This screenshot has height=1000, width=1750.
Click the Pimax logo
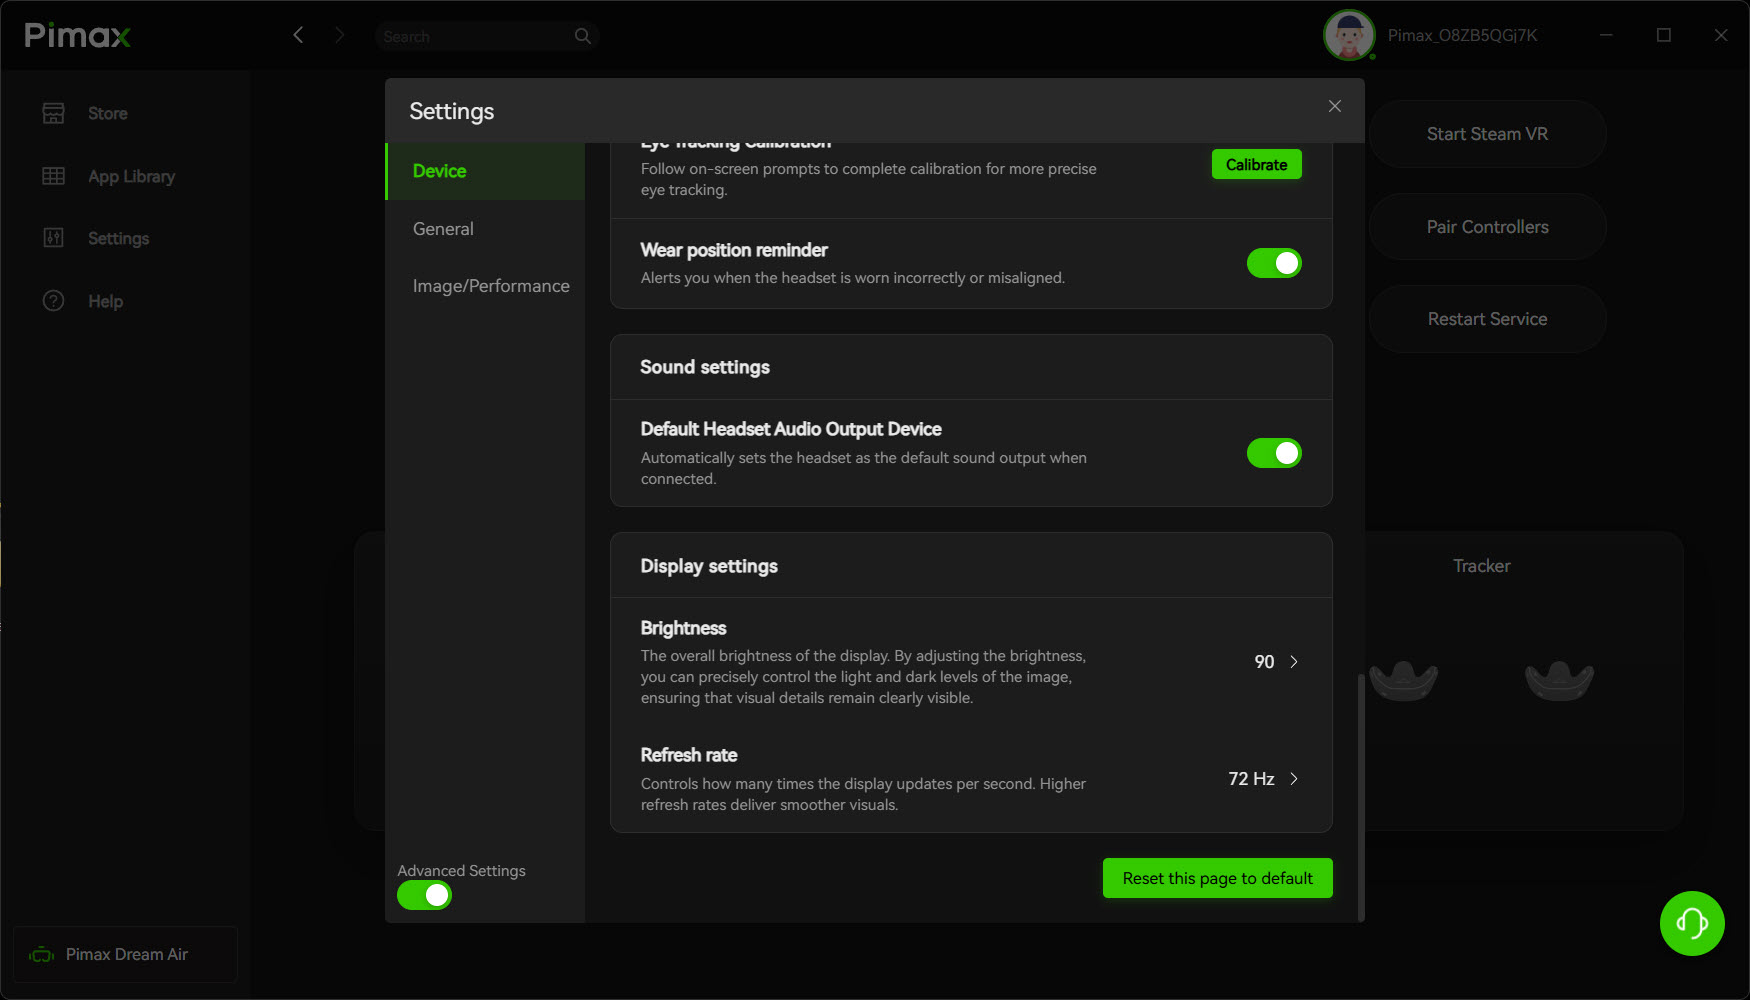pos(78,35)
